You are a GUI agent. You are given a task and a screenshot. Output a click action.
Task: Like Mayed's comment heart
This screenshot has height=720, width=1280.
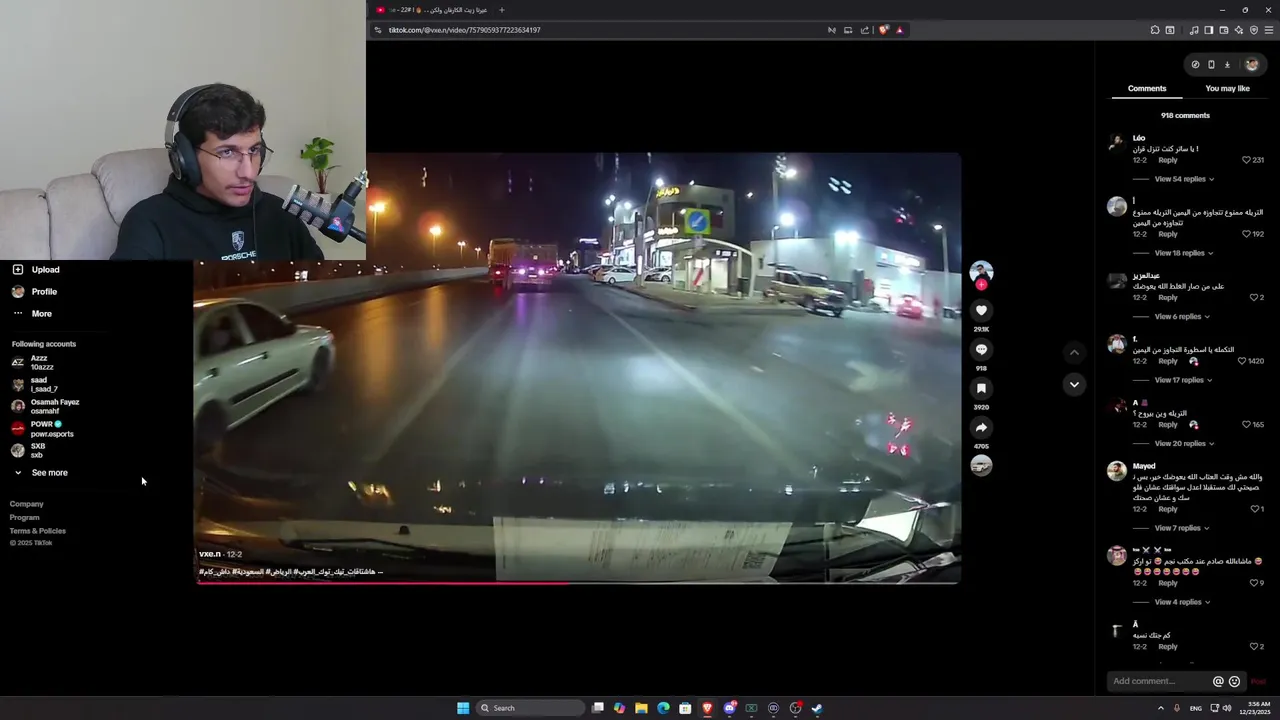(1254, 509)
